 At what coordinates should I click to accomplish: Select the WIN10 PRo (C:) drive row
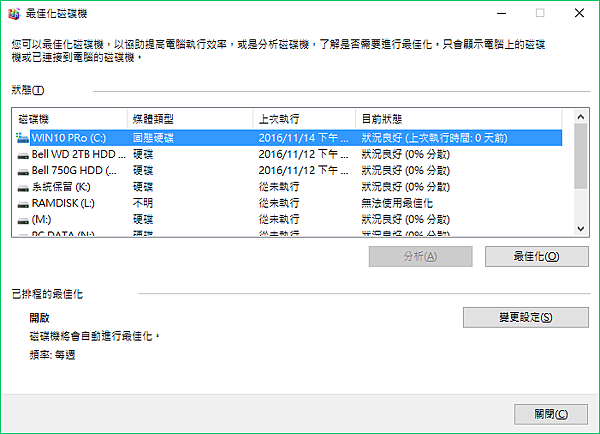289,138
